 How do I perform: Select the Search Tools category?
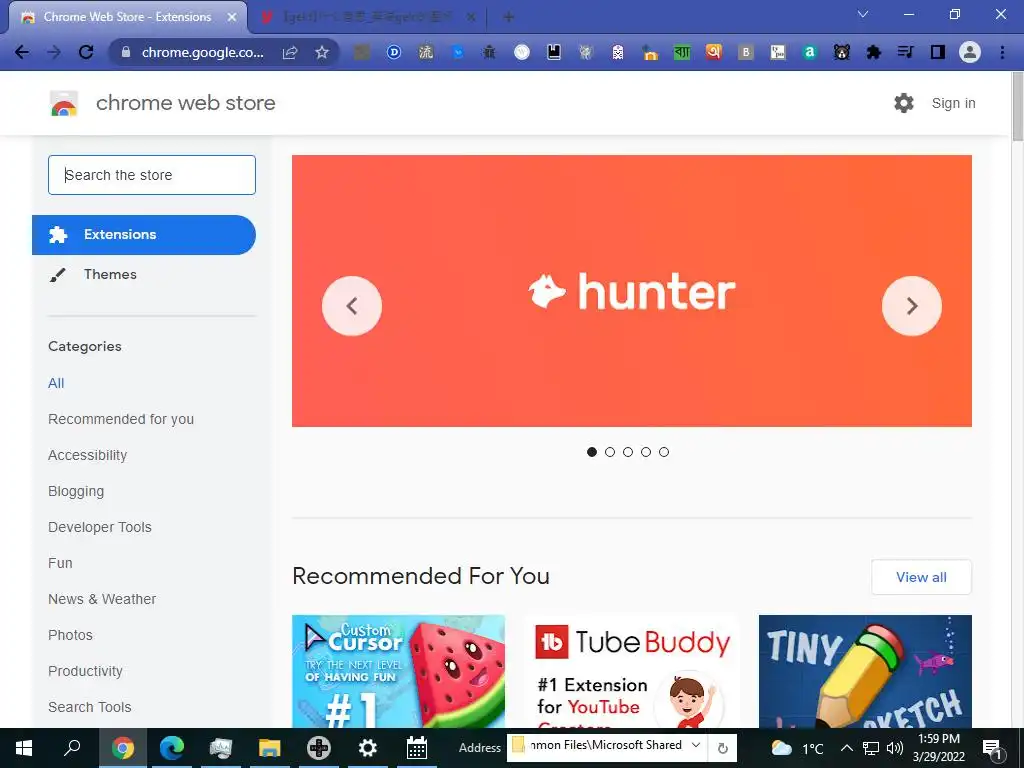89,707
